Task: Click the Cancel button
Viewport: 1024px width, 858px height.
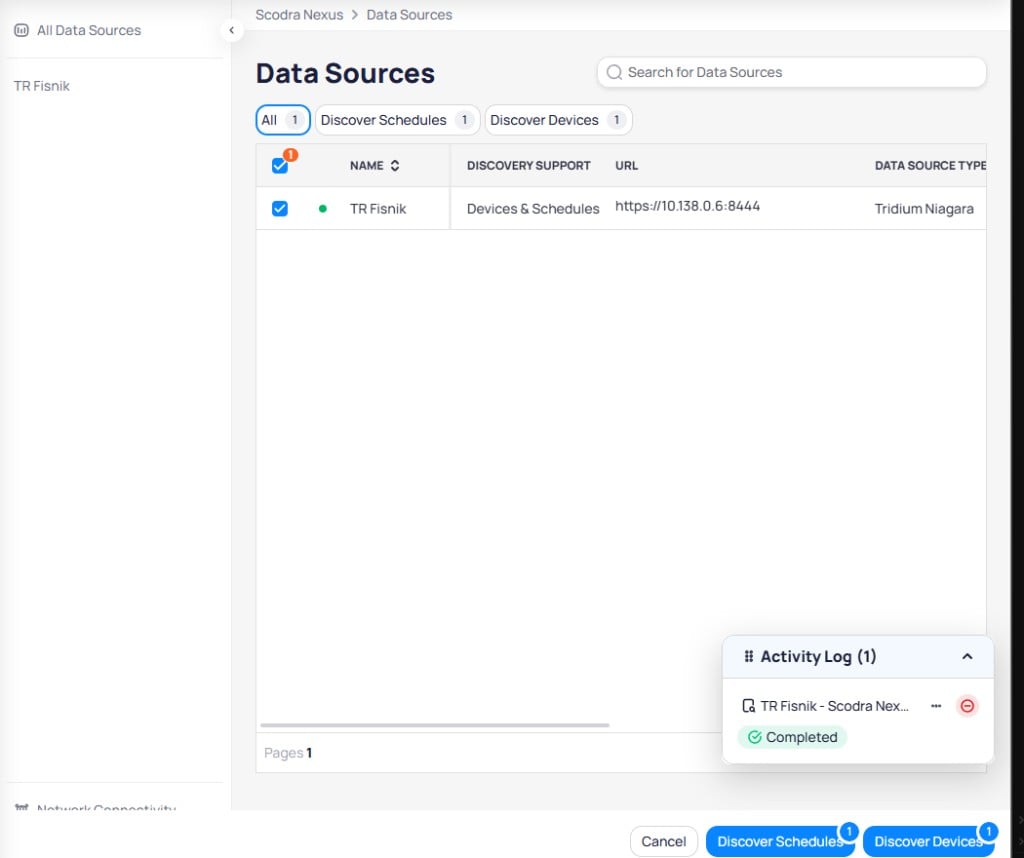Action: point(664,842)
